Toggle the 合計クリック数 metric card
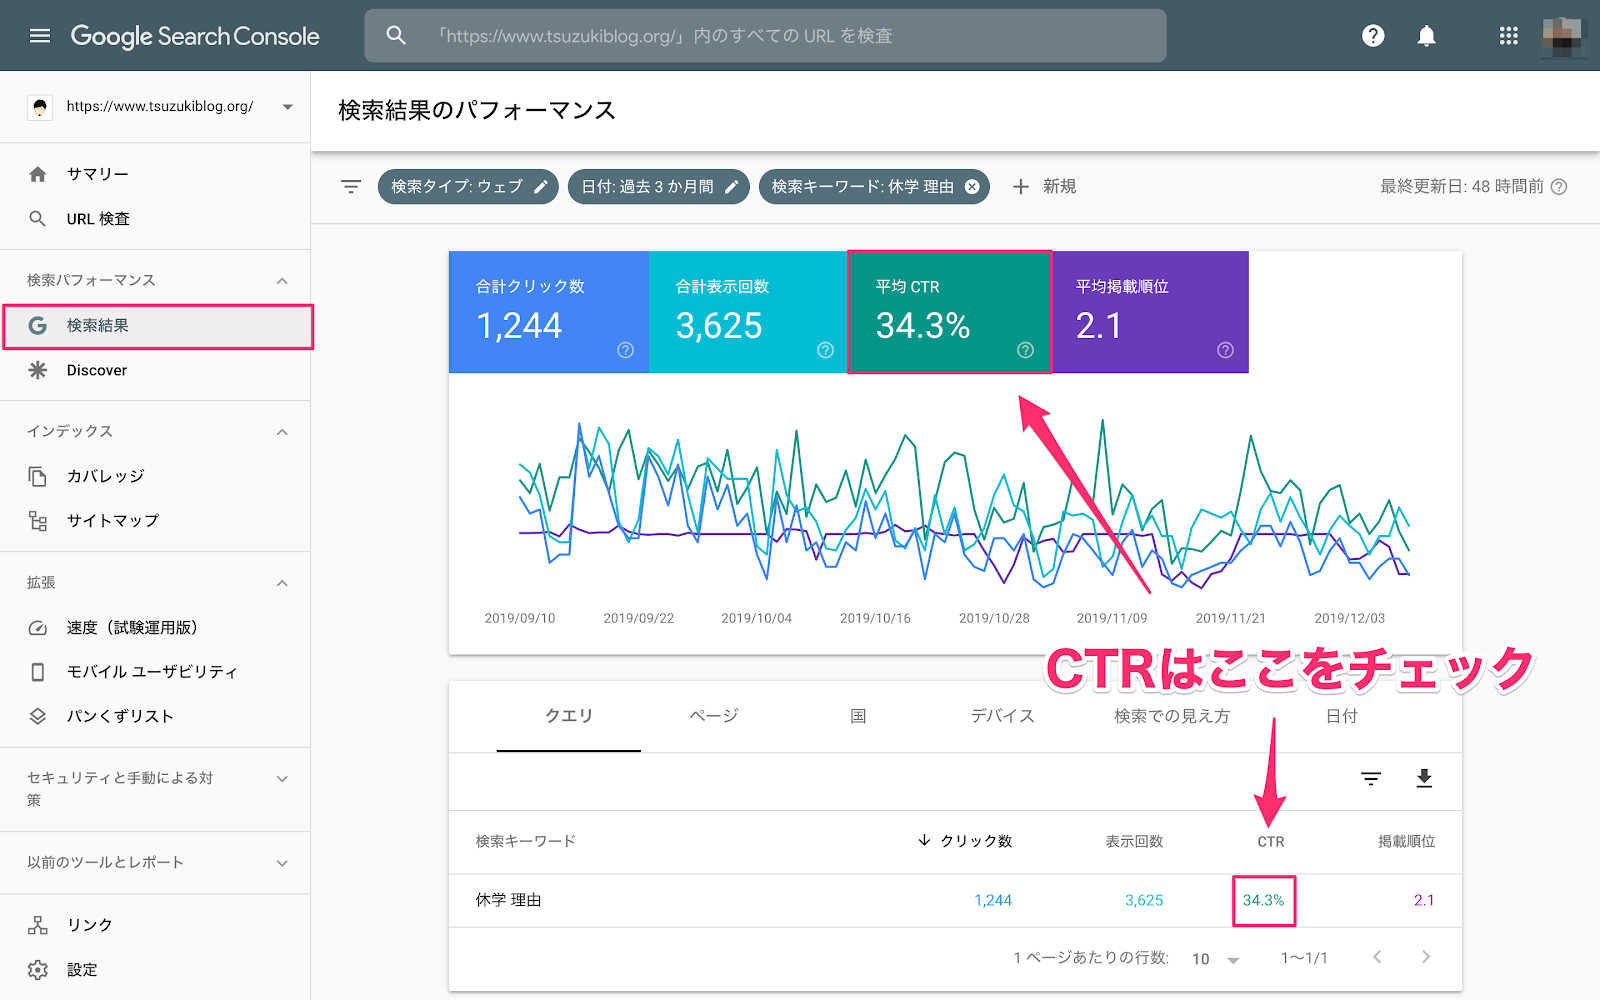Image resolution: width=1600 pixels, height=1000 pixels. click(549, 312)
